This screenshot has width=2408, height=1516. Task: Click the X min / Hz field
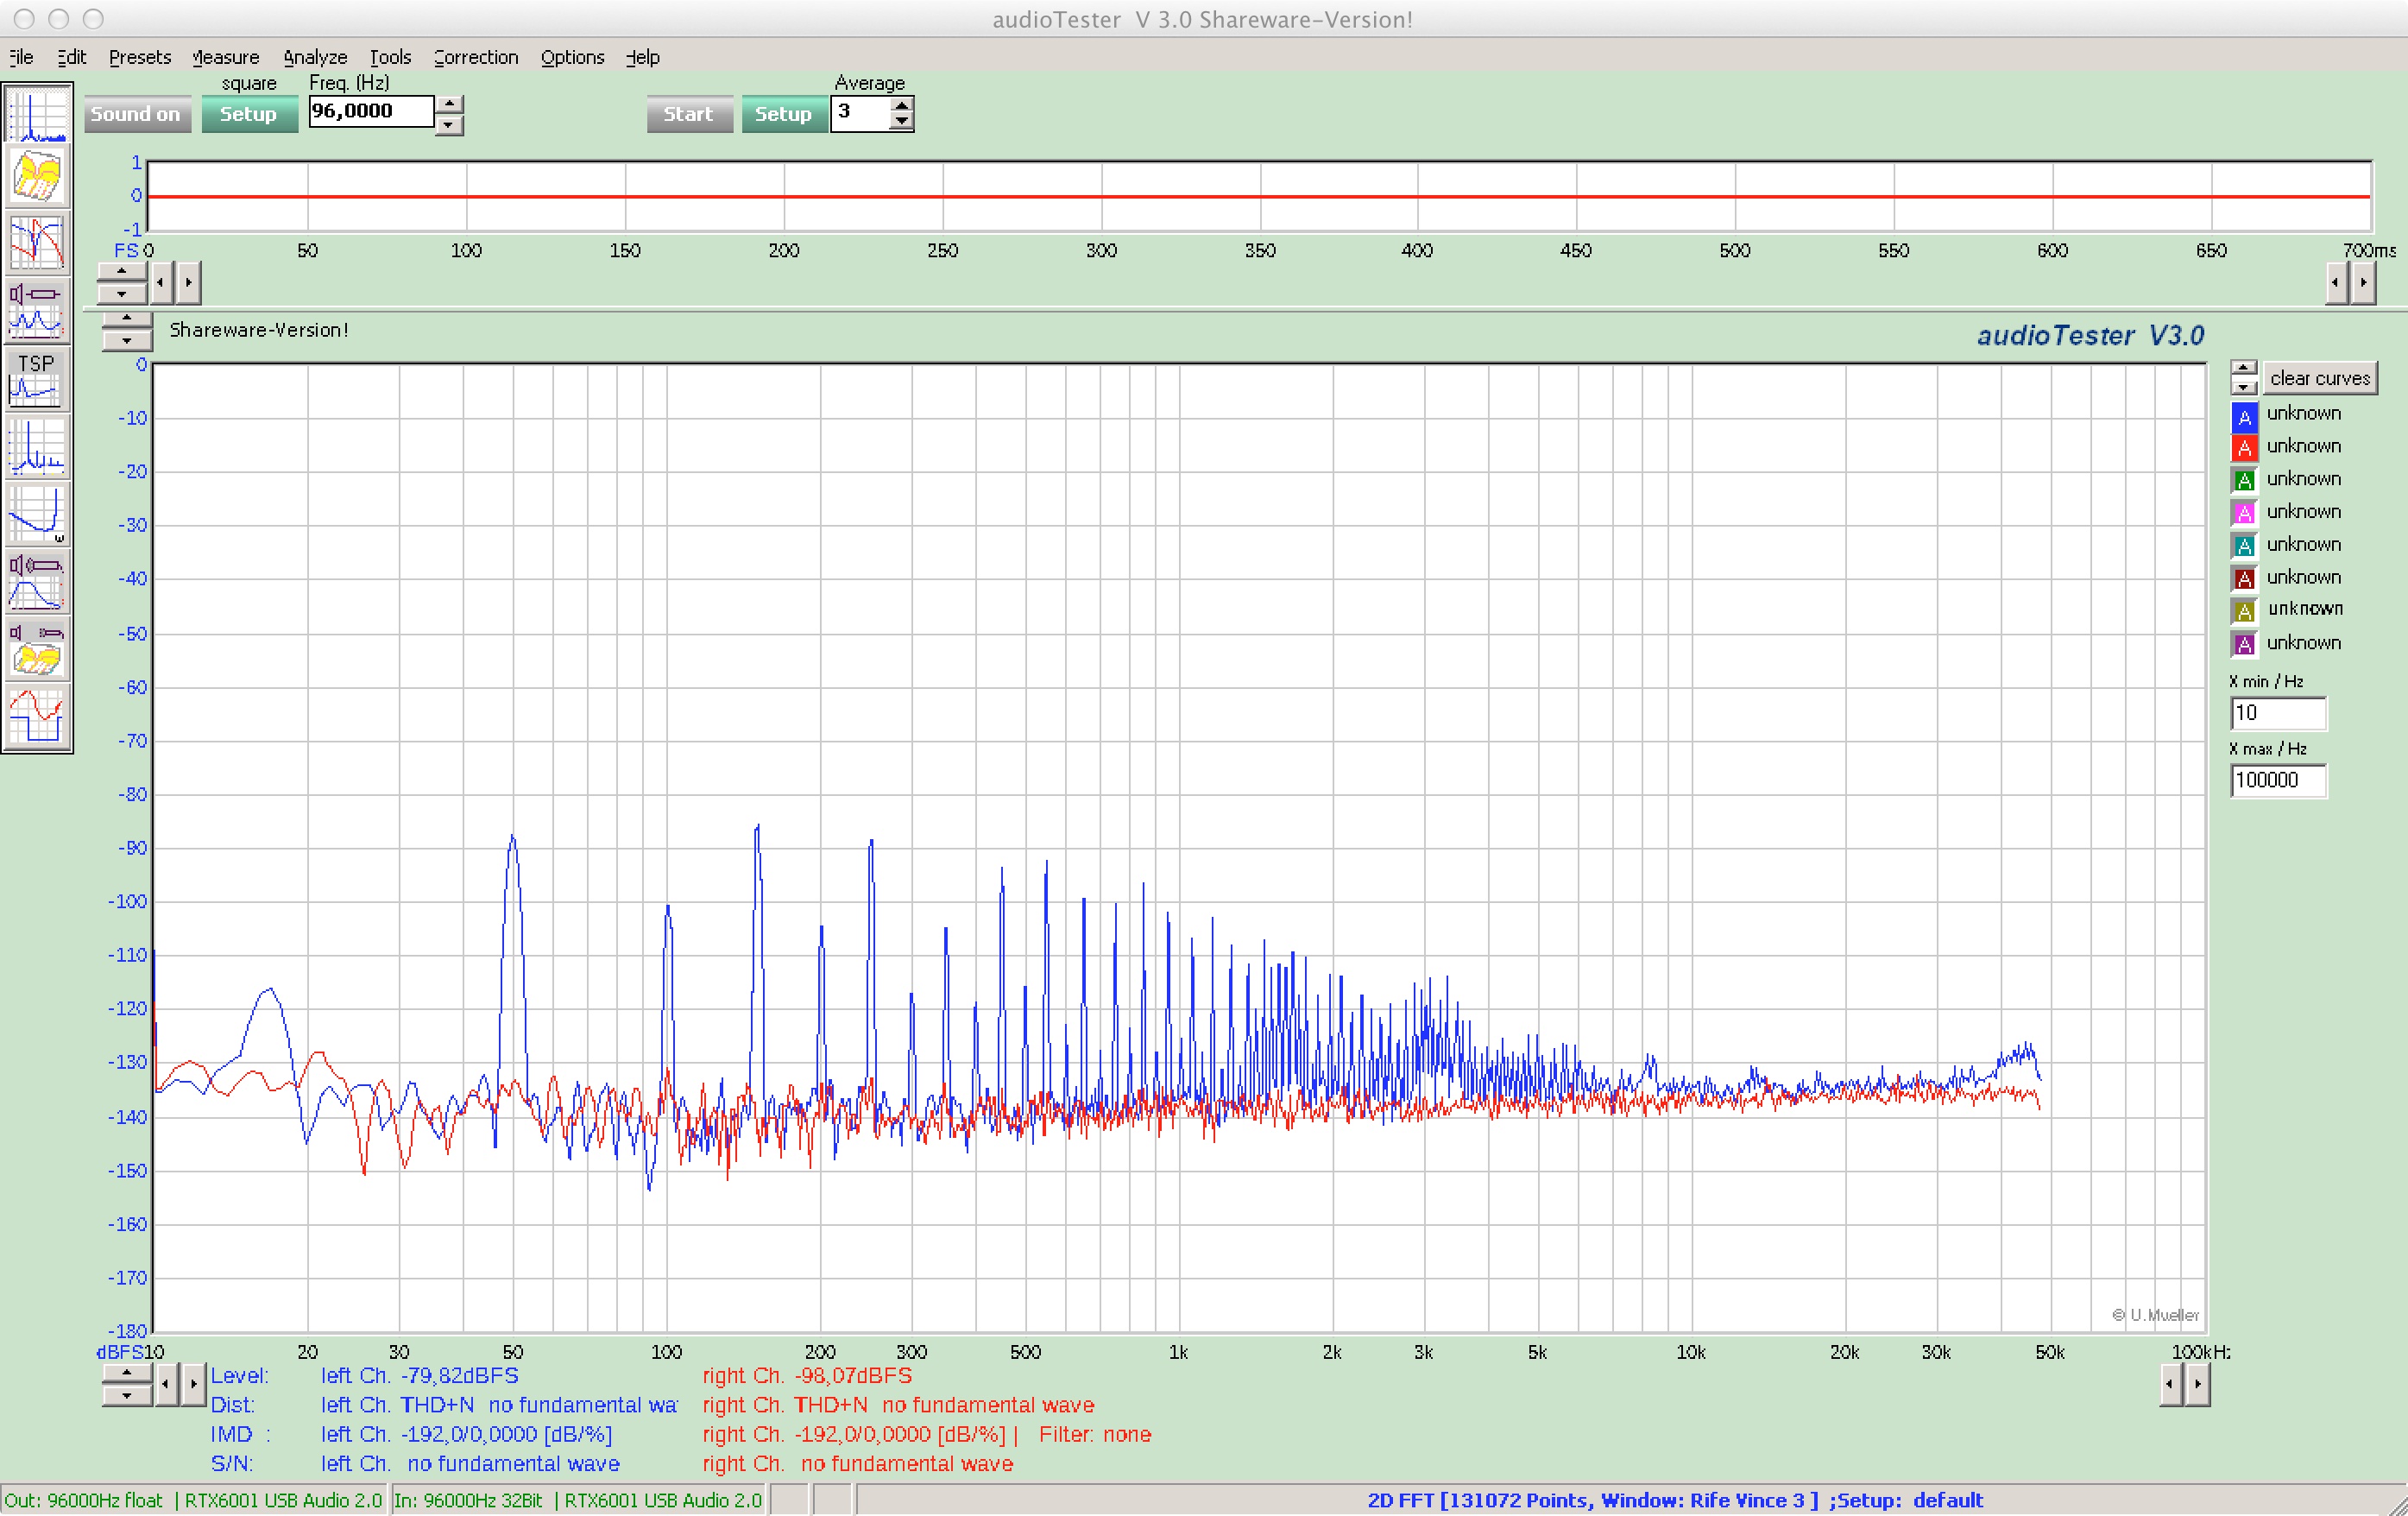tap(2278, 713)
